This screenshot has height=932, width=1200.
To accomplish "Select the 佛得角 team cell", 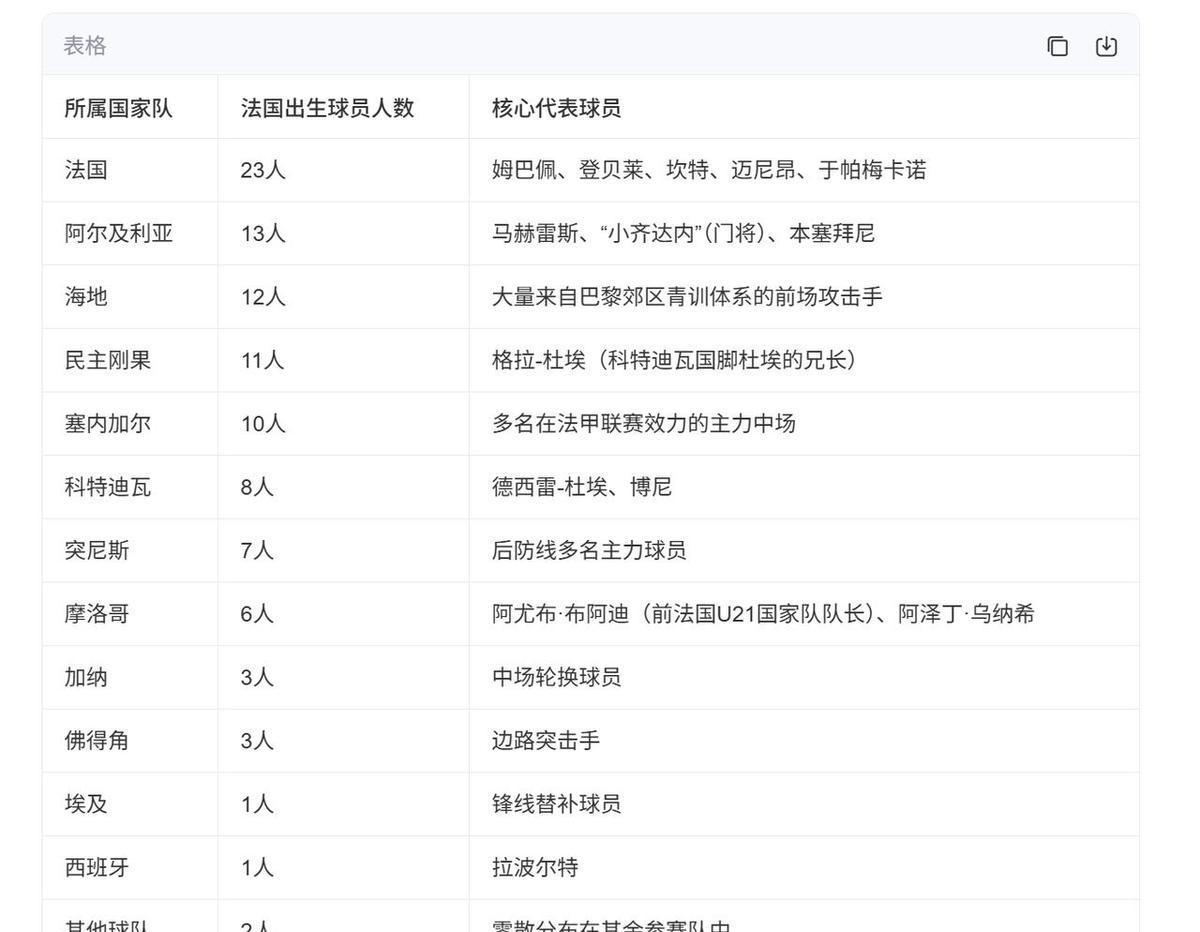I will (130, 741).
